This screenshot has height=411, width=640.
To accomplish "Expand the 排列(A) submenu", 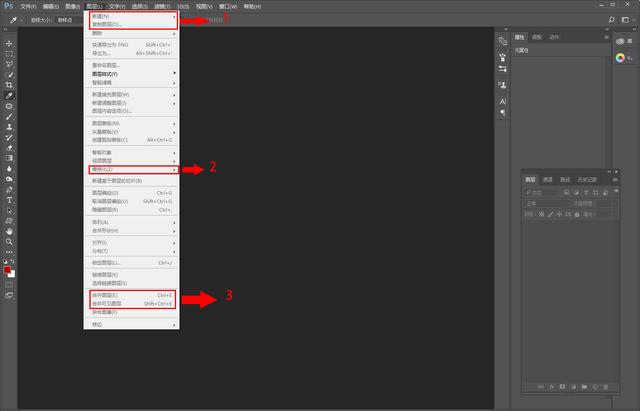I will click(131, 222).
